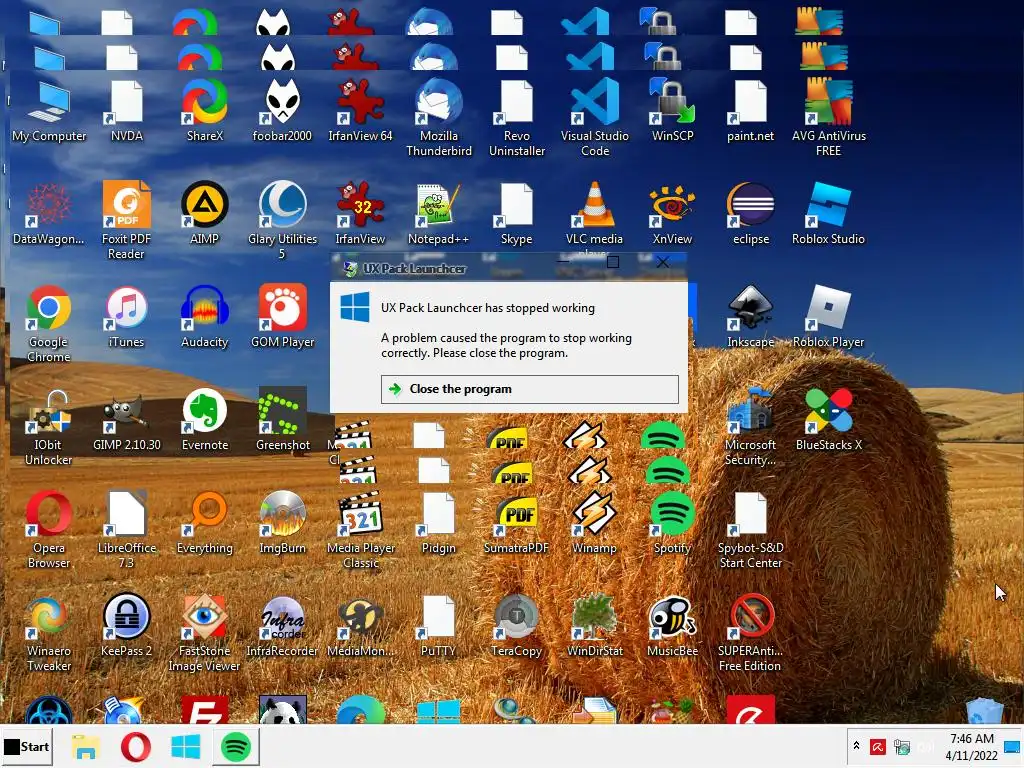1024x768 pixels.
Task: Launch Glary Utilities 5 shortcut
Action: [282, 221]
